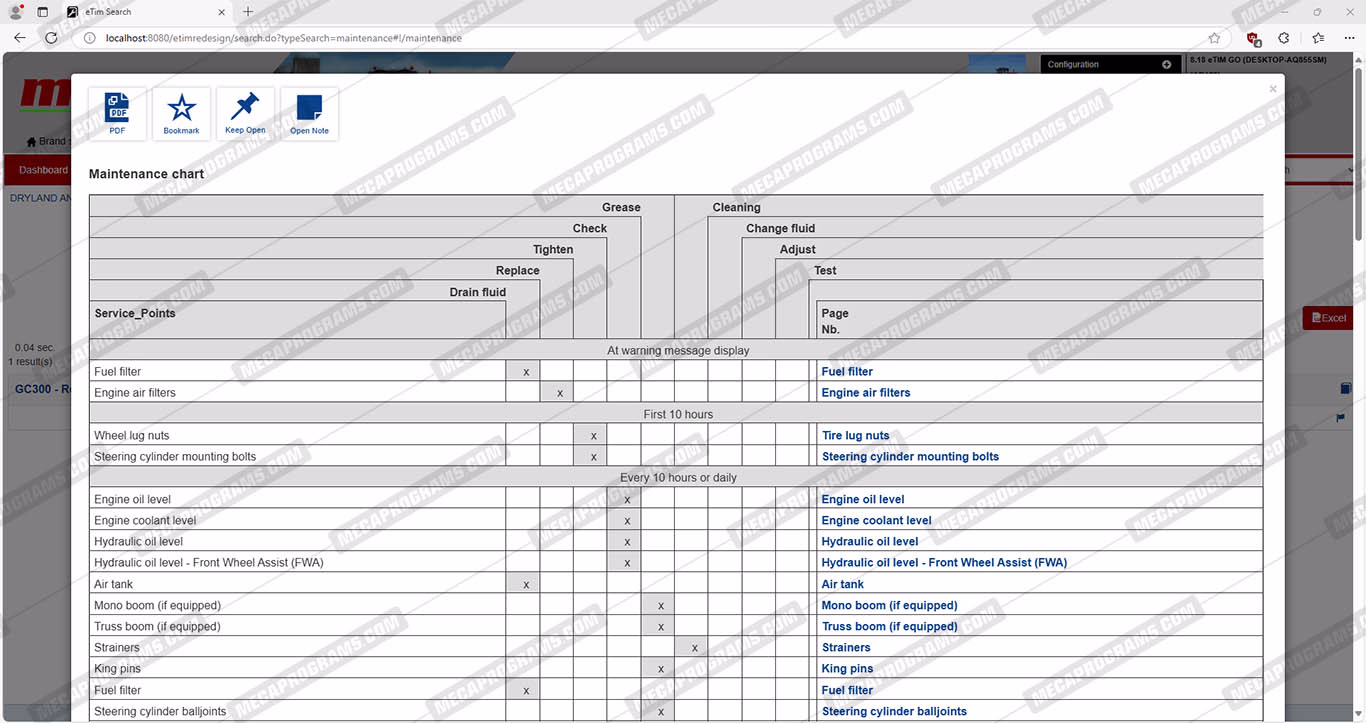Click the Drain fluid column header
1366x723 pixels.
coord(478,293)
